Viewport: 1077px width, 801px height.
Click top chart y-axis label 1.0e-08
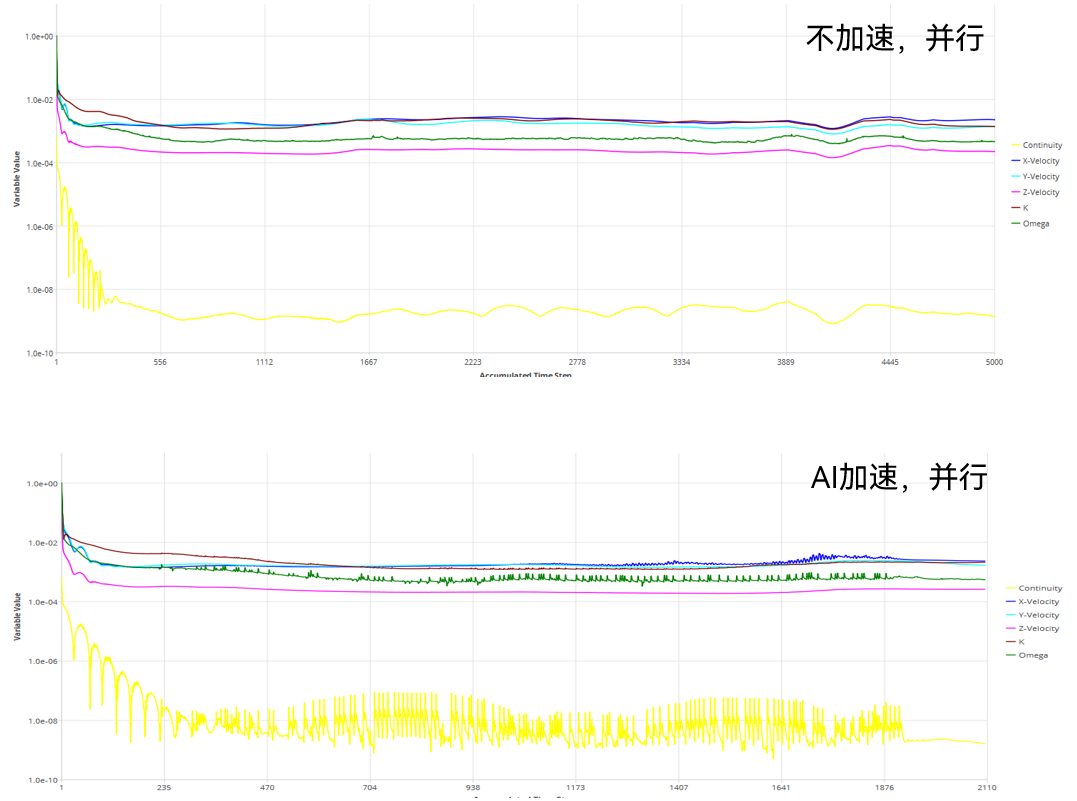coord(39,290)
